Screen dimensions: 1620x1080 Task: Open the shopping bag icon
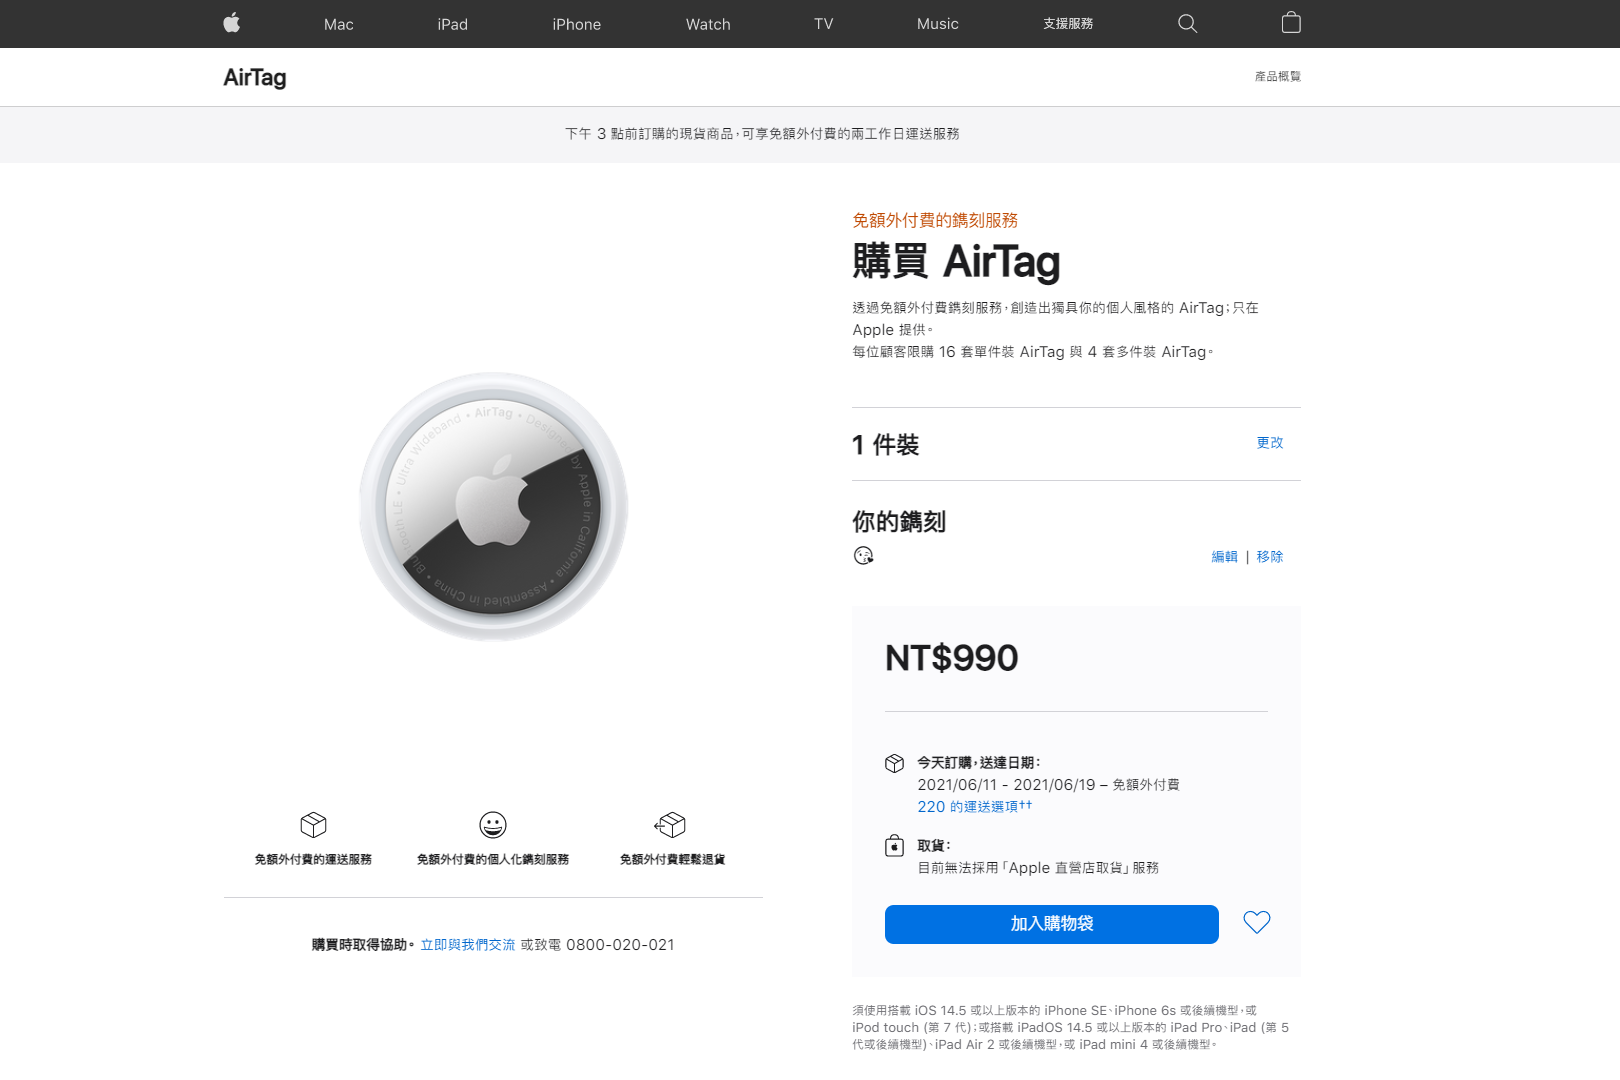coord(1291,23)
